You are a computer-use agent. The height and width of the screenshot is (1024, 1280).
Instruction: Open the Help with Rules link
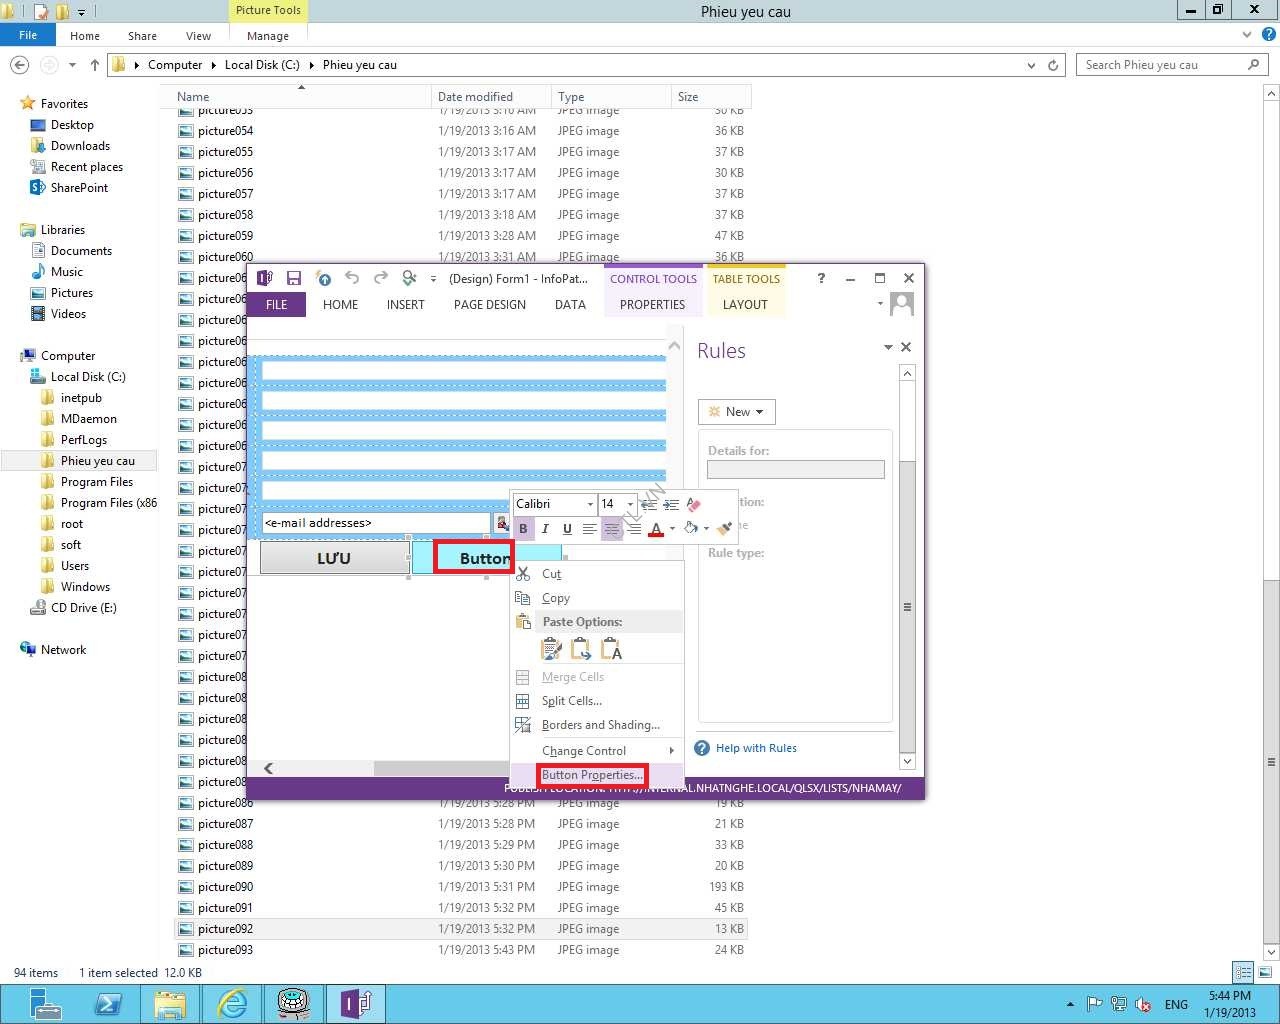tap(756, 748)
